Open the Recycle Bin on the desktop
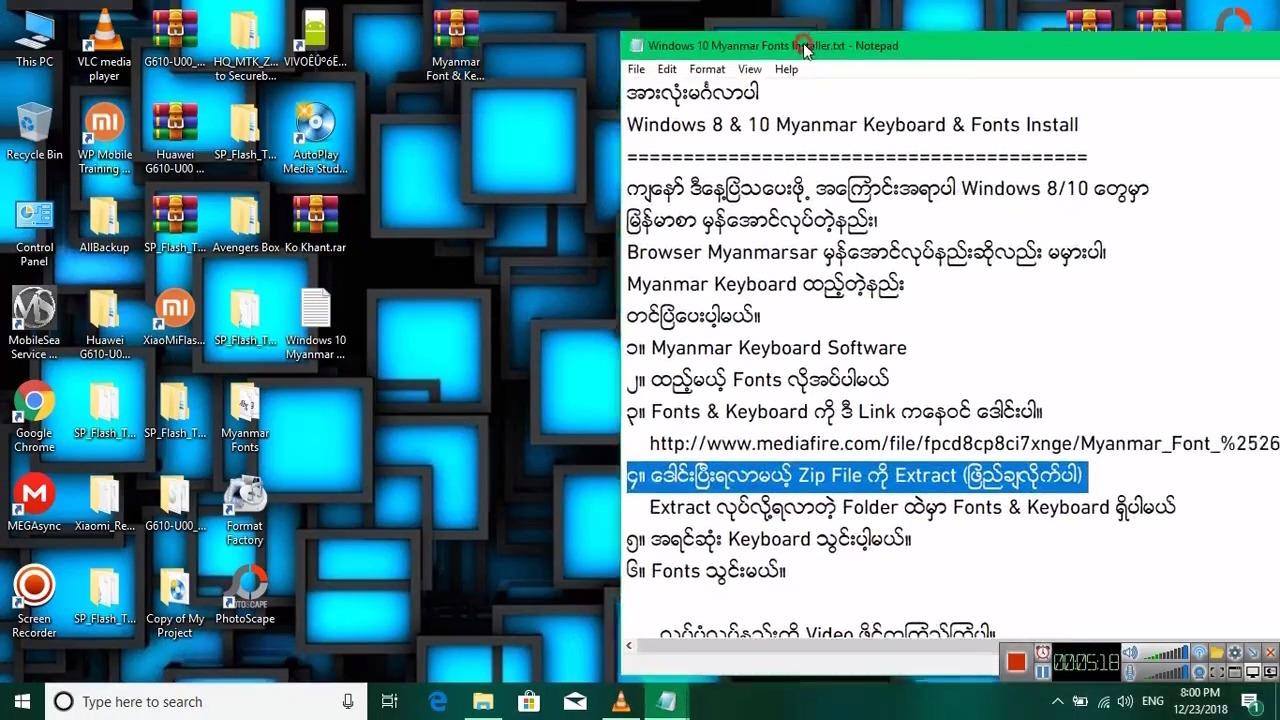 [34, 131]
